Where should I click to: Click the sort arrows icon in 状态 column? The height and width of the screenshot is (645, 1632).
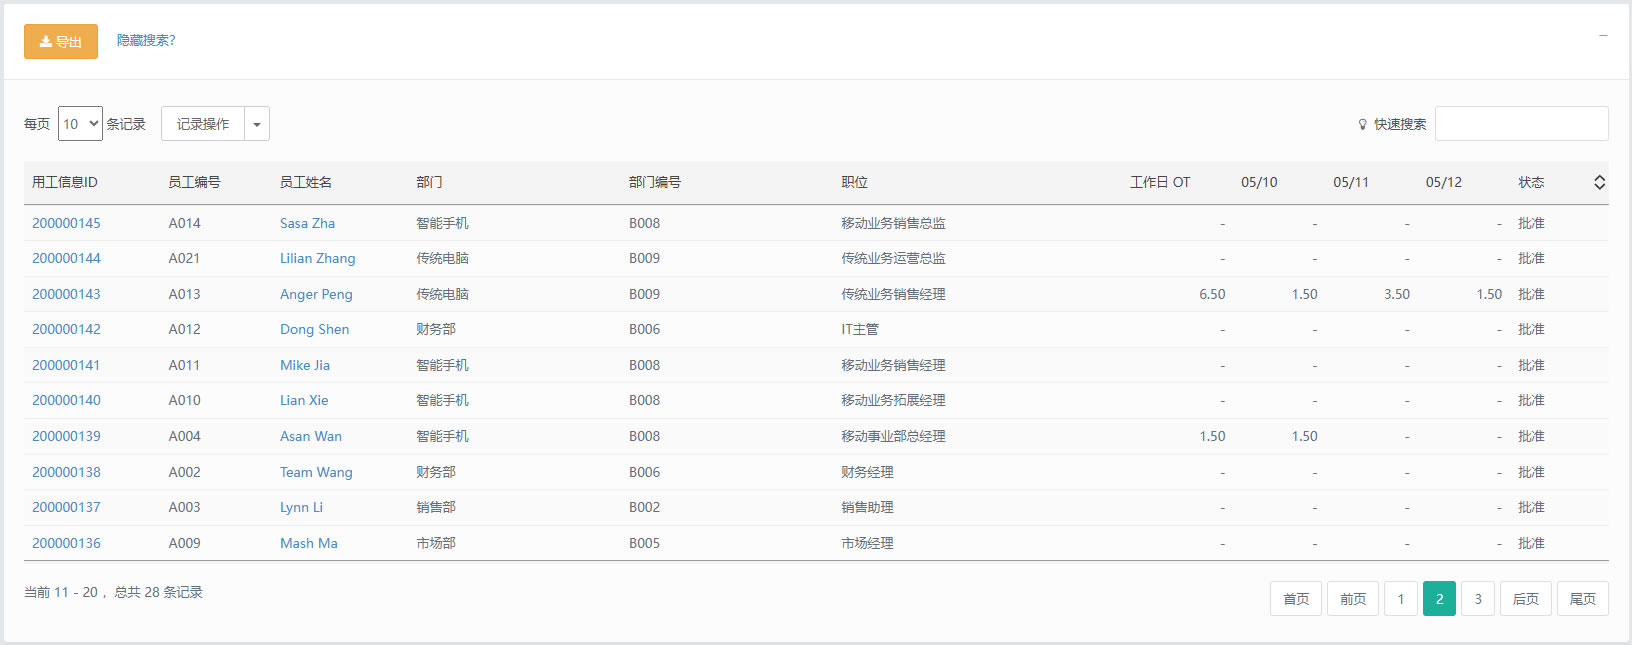1599,182
